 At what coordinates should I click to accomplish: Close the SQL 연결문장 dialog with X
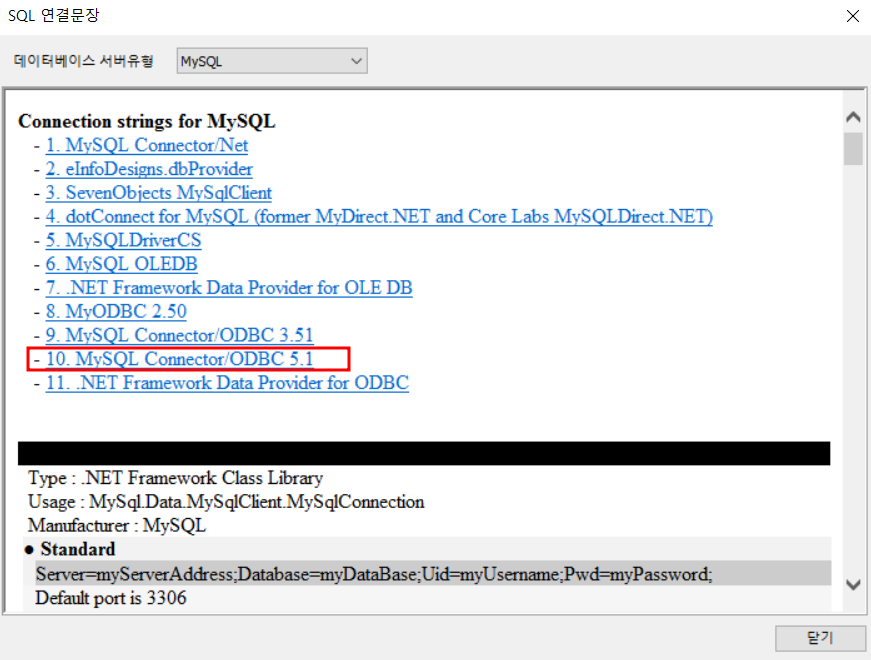click(853, 16)
